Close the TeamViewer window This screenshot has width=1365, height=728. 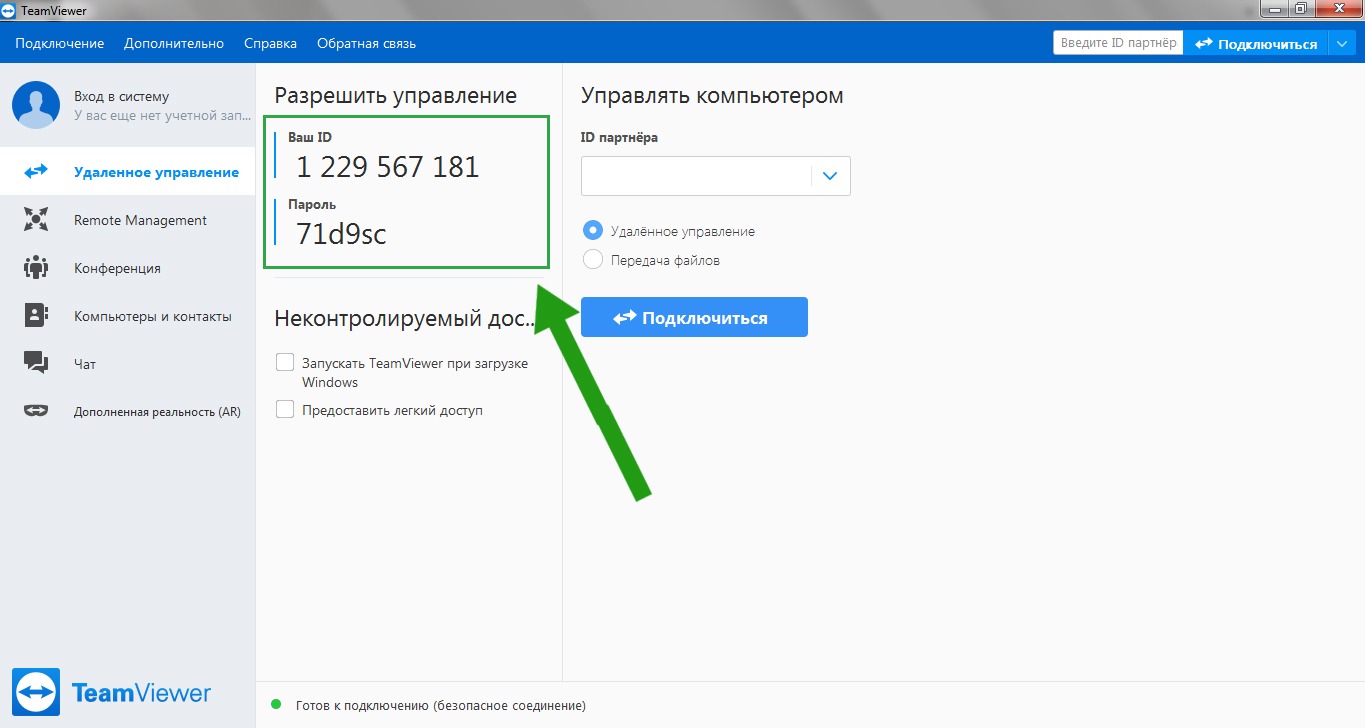[x=1337, y=9]
